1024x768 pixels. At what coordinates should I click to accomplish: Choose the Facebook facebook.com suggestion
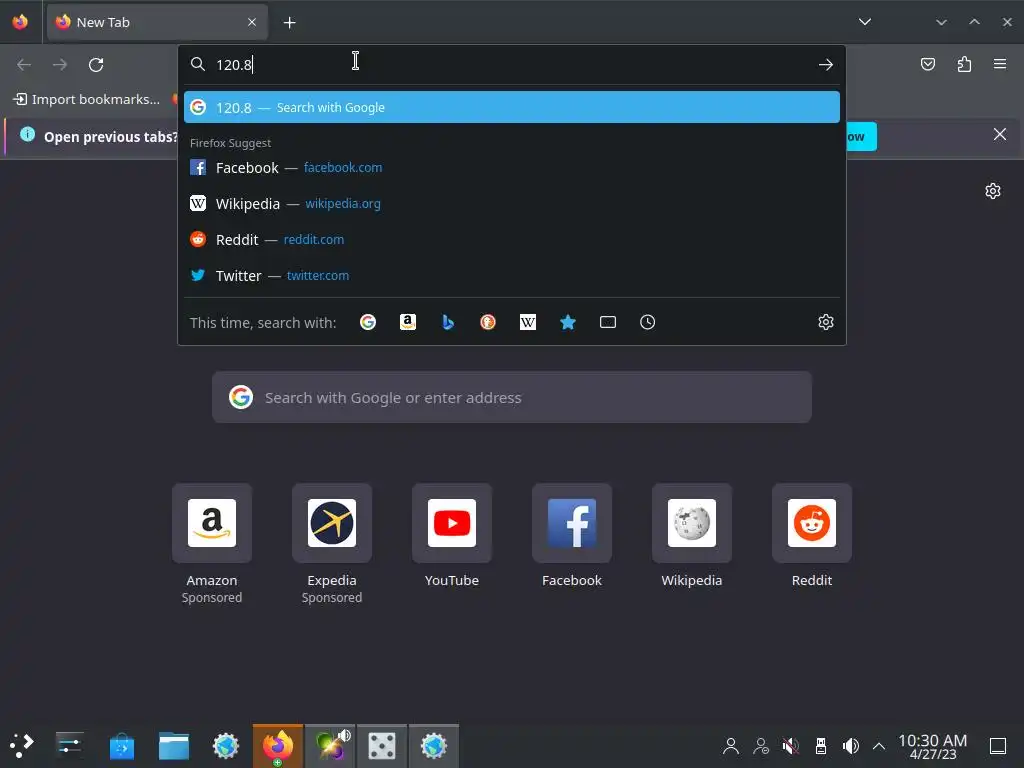click(511, 168)
